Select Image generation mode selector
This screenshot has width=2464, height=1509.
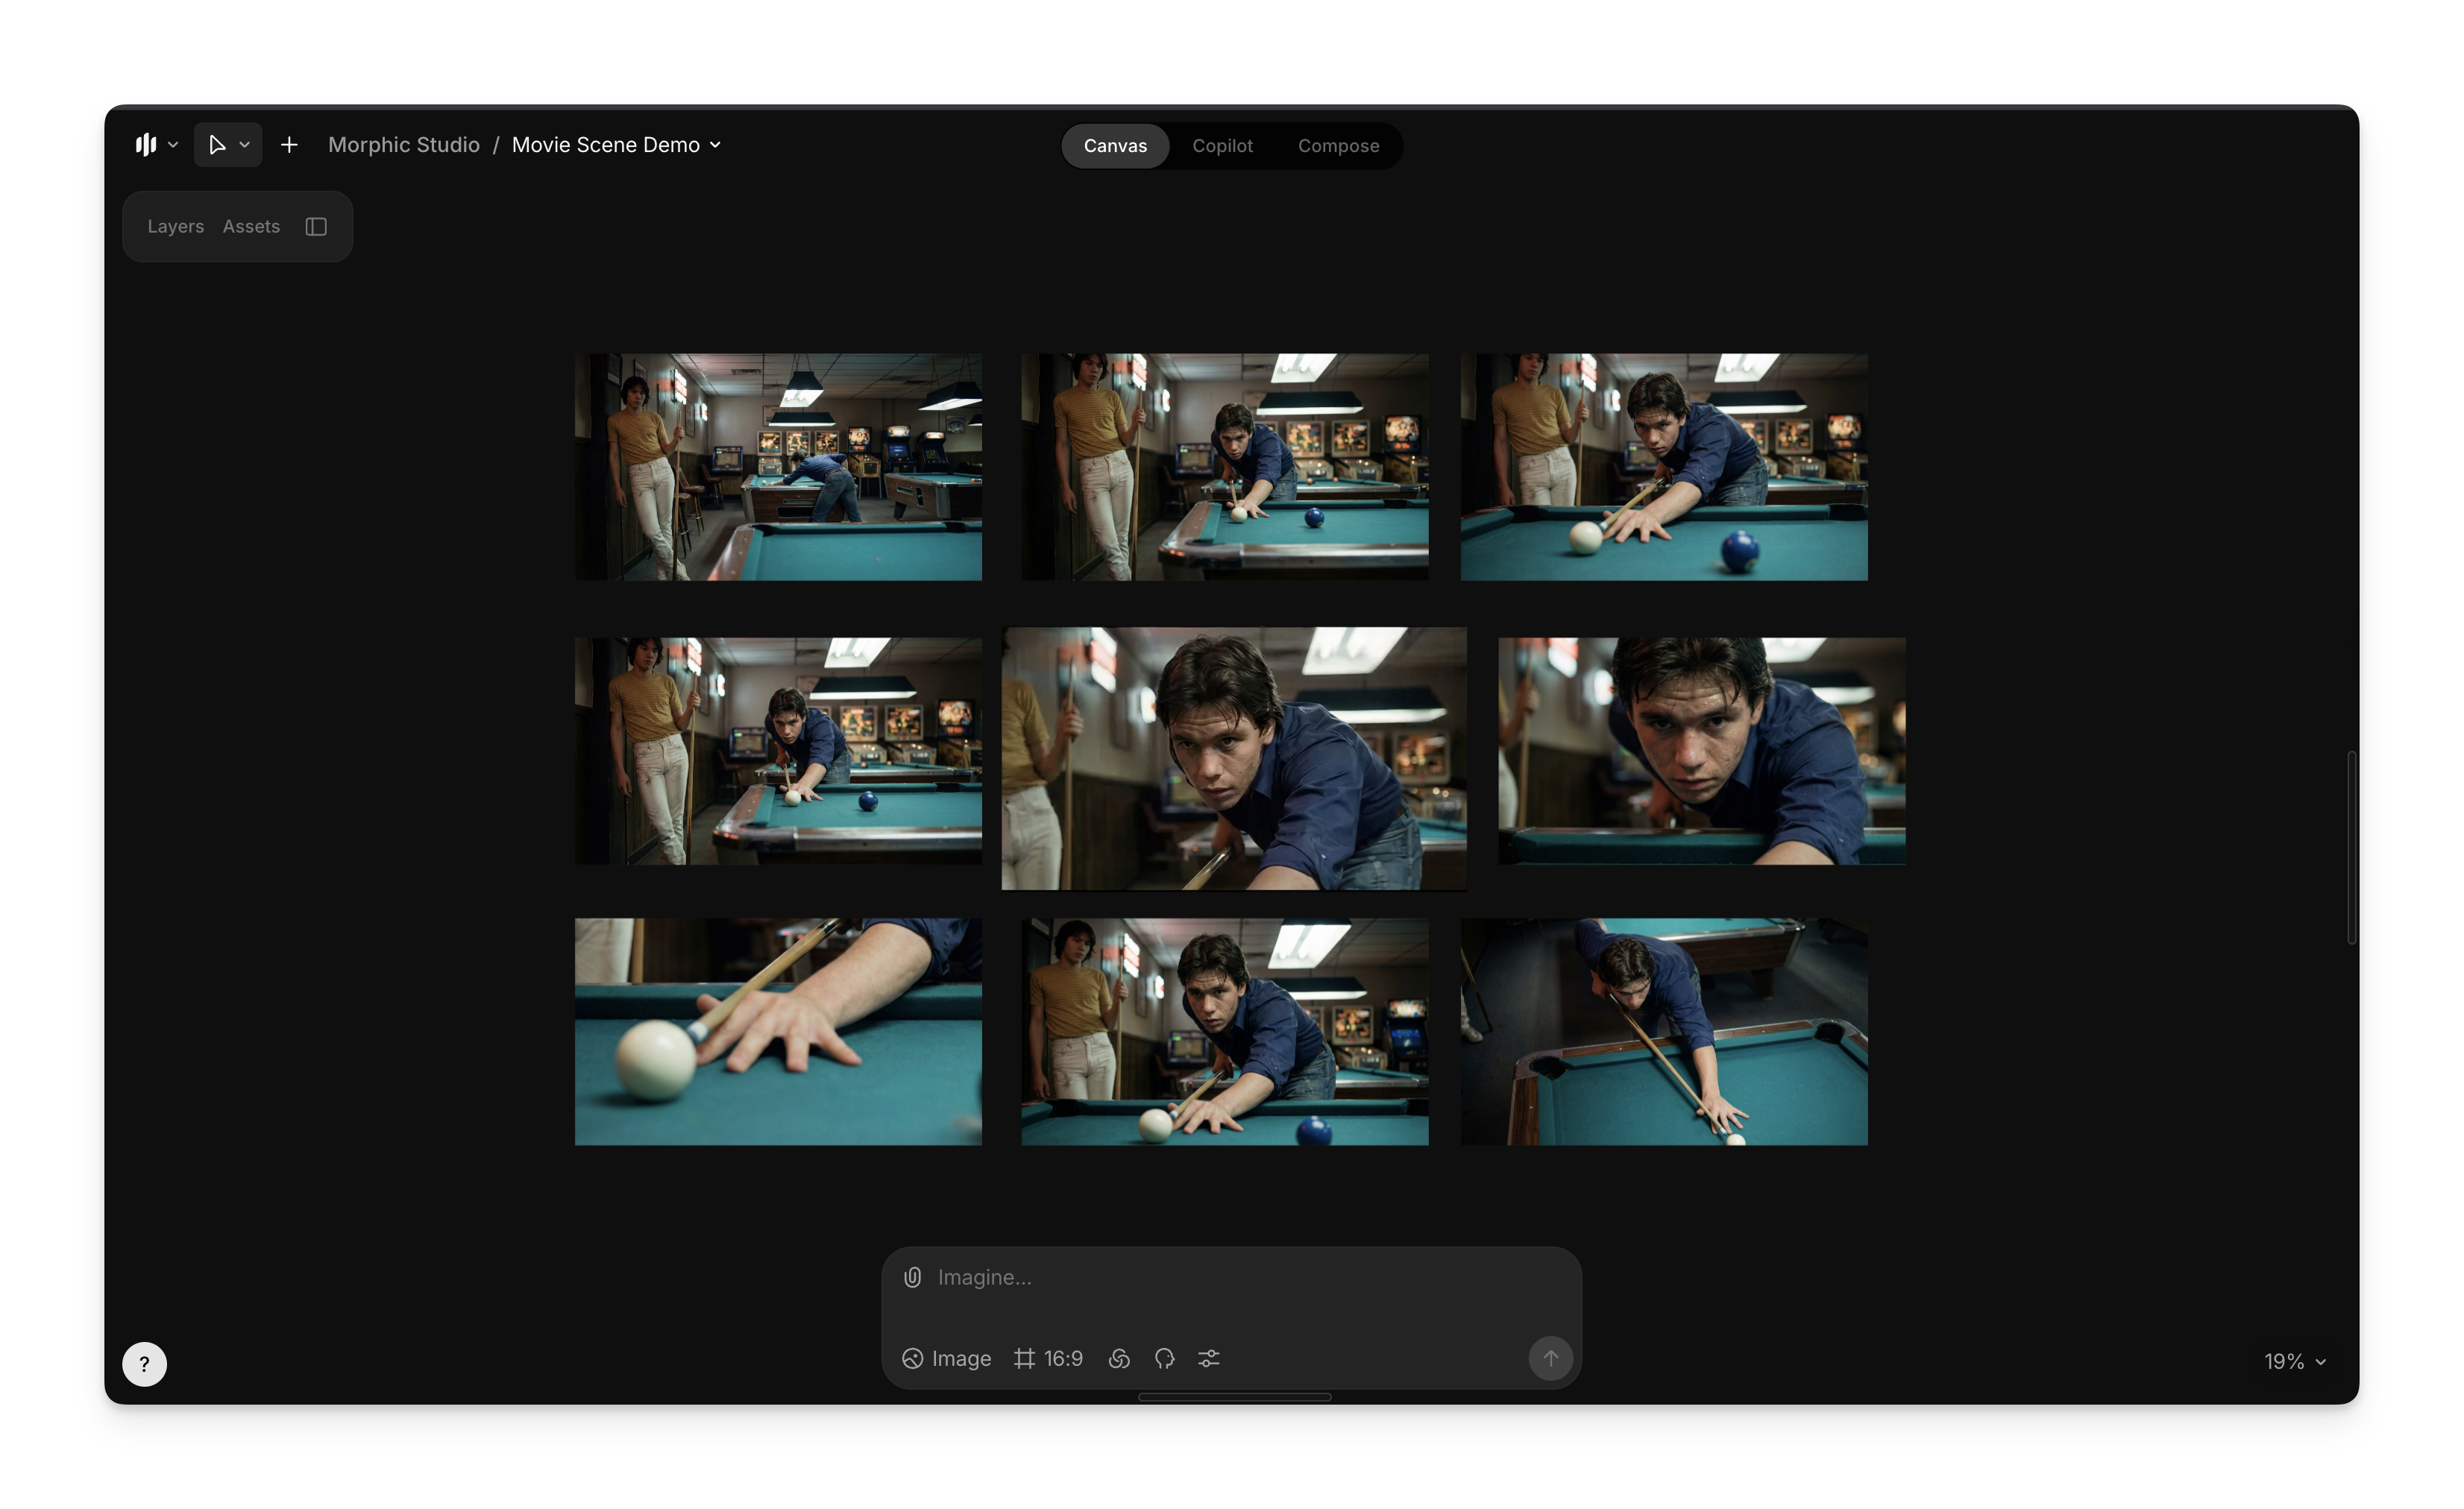pos(946,1358)
